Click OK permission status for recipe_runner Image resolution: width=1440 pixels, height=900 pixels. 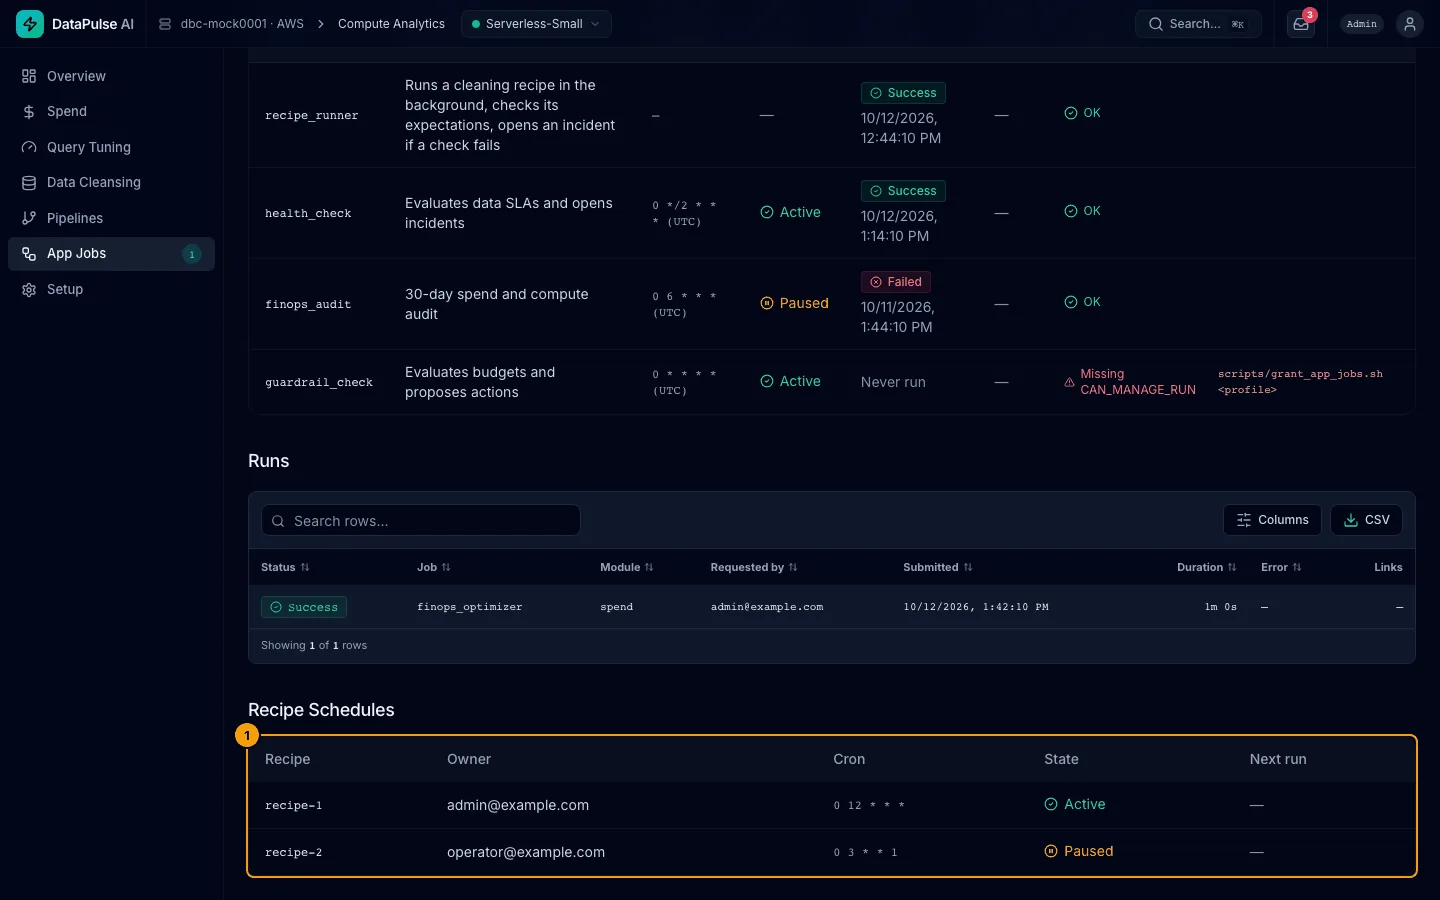pos(1082,113)
